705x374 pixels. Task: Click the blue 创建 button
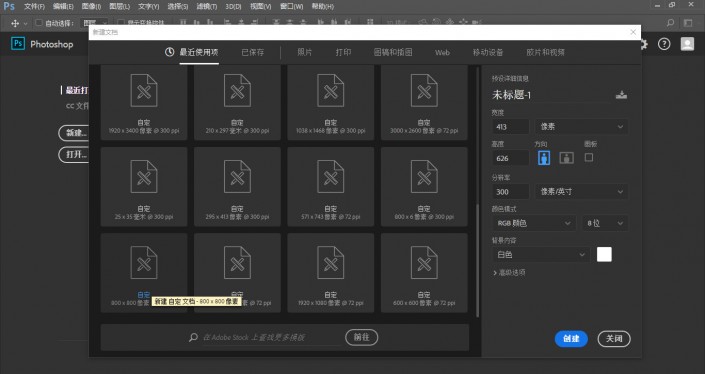571,338
